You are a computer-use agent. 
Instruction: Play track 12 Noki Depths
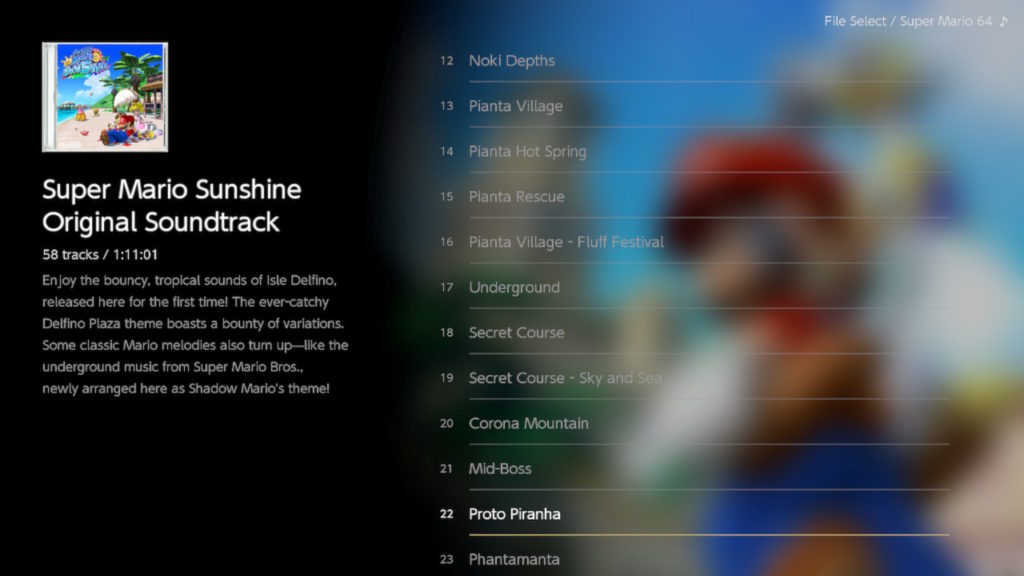pyautogui.click(x=694, y=61)
